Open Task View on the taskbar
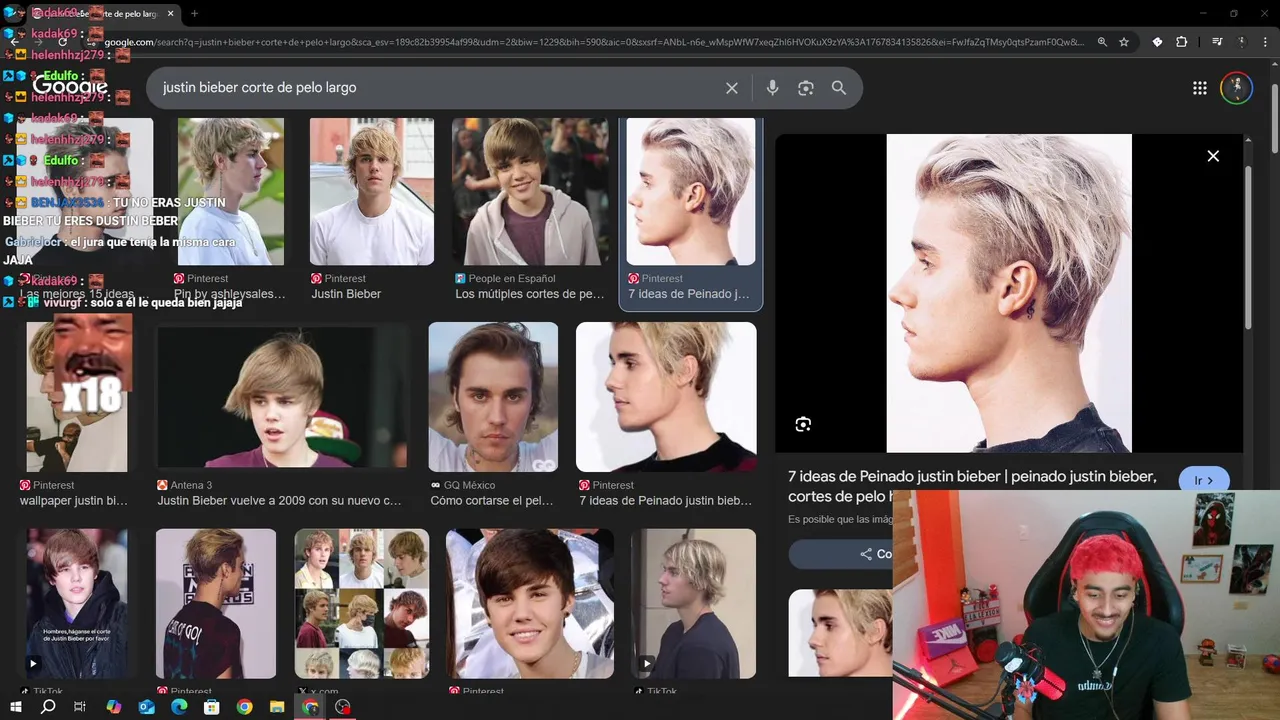This screenshot has width=1280, height=720. tap(80, 707)
